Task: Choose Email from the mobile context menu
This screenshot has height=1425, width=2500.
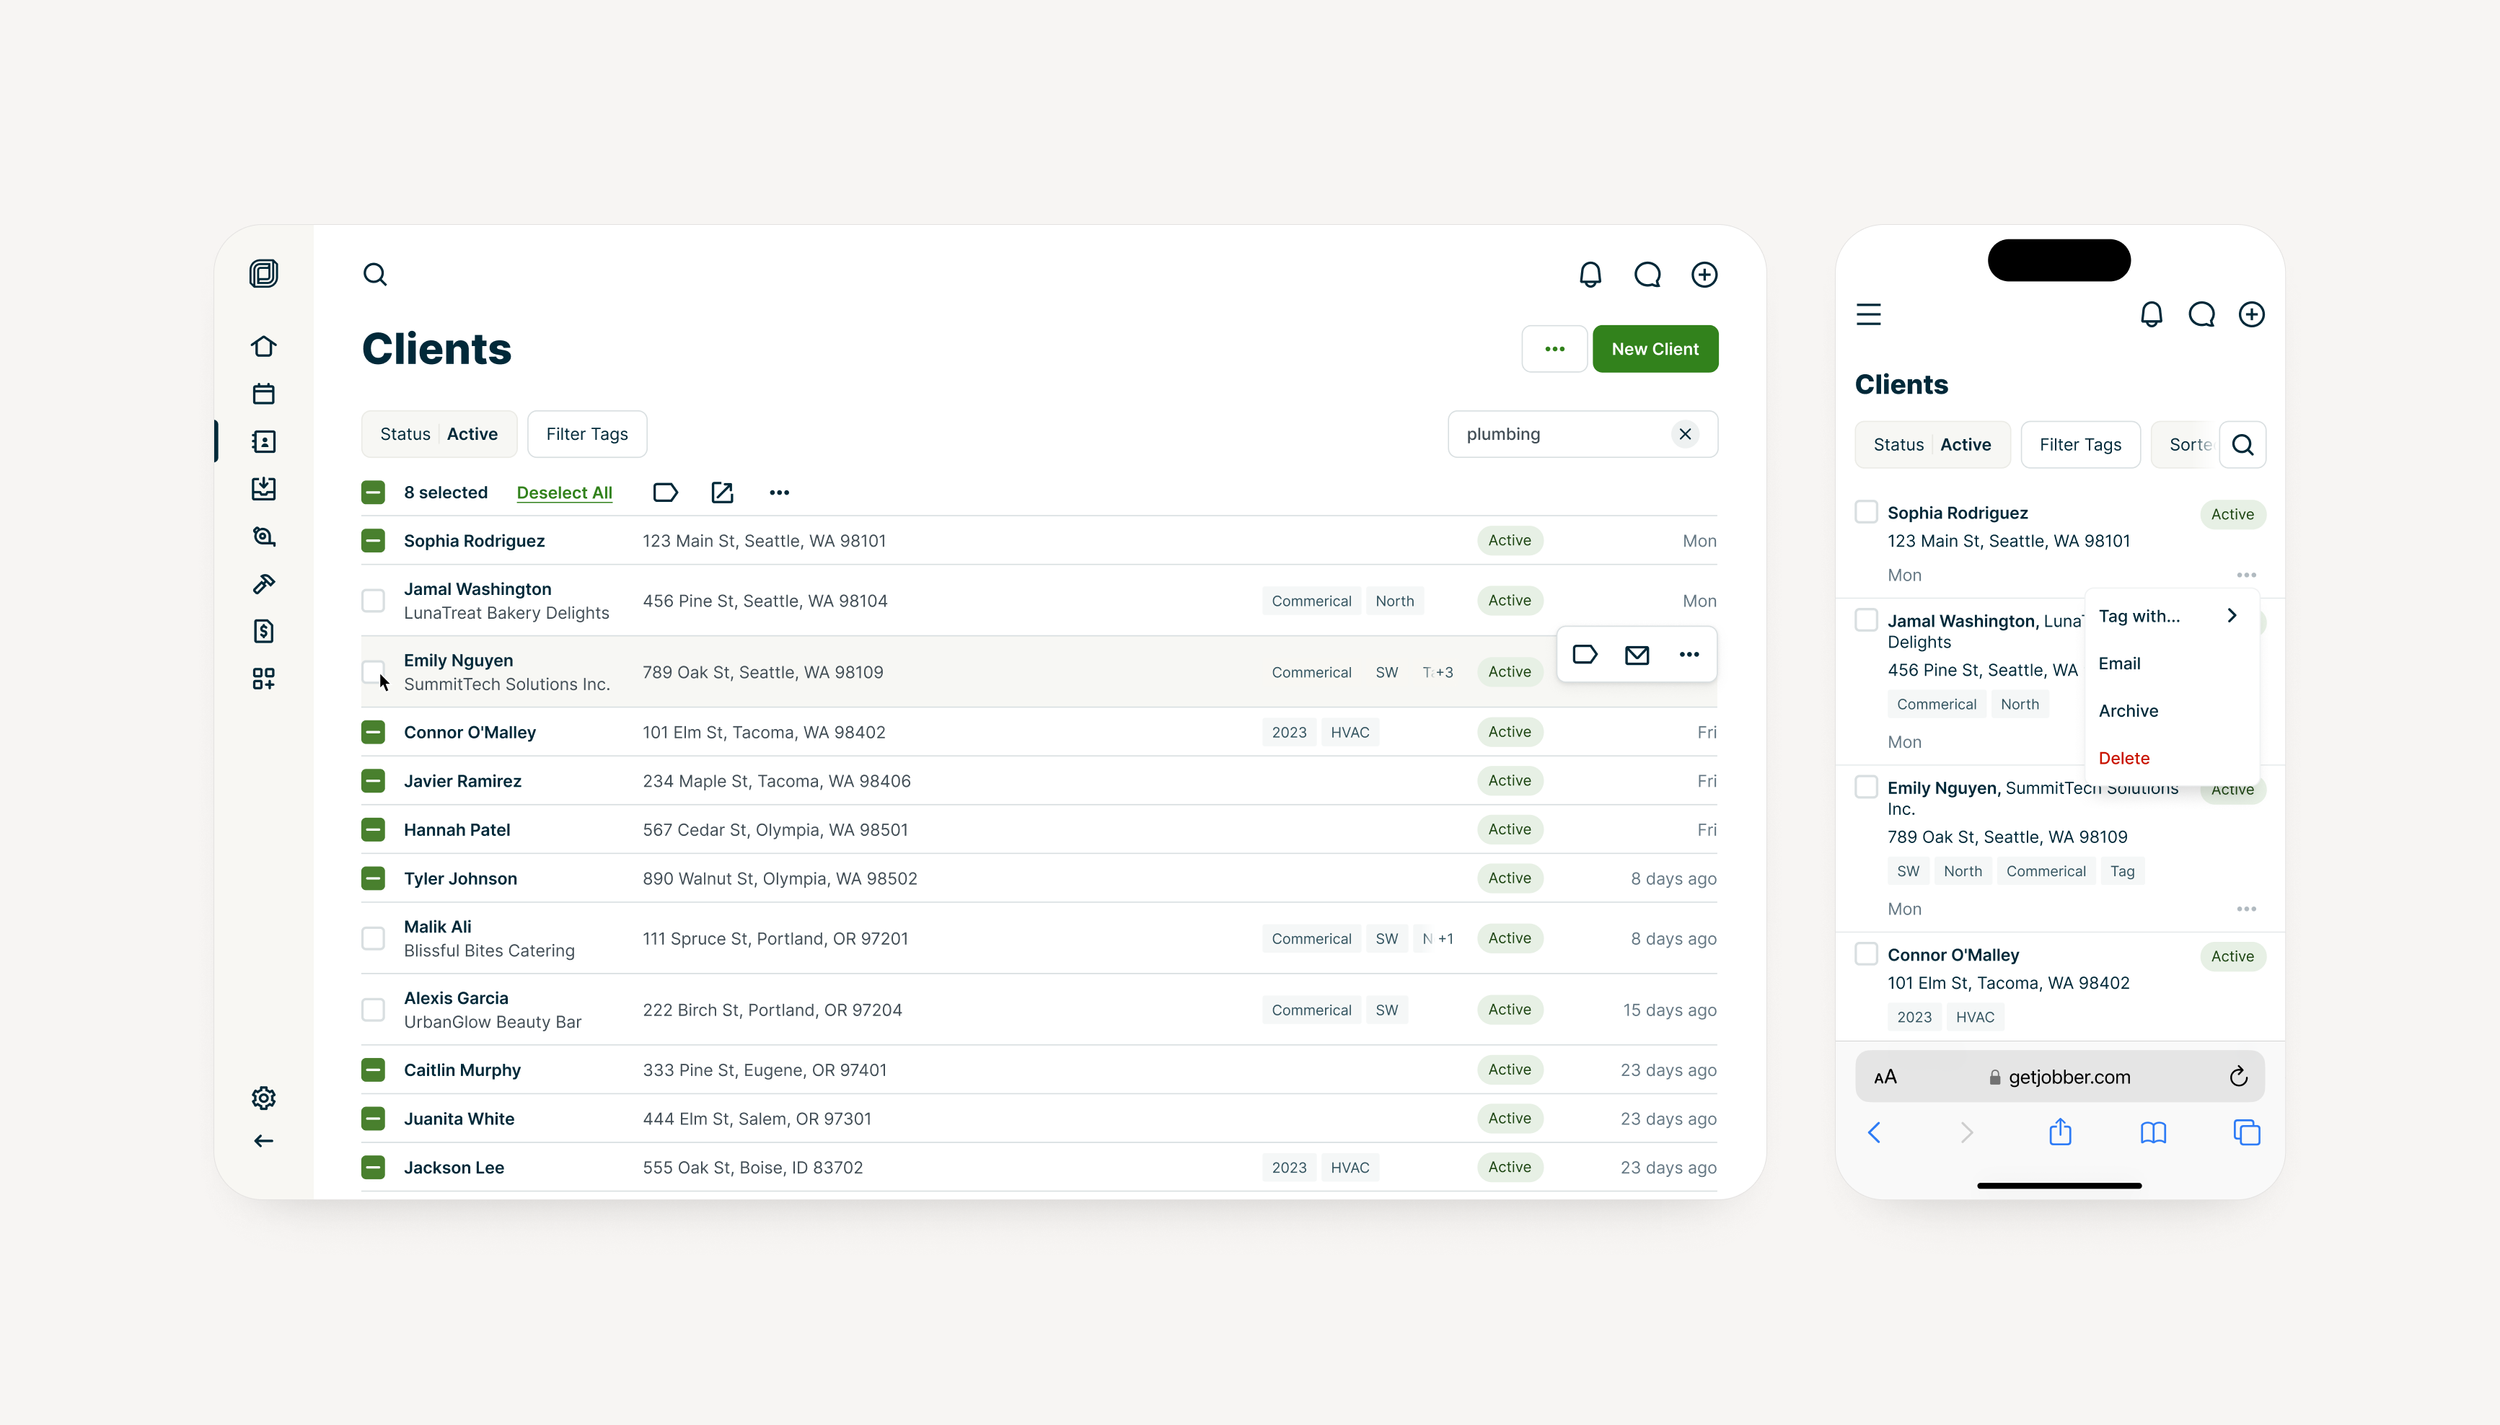Action: coord(2170,663)
